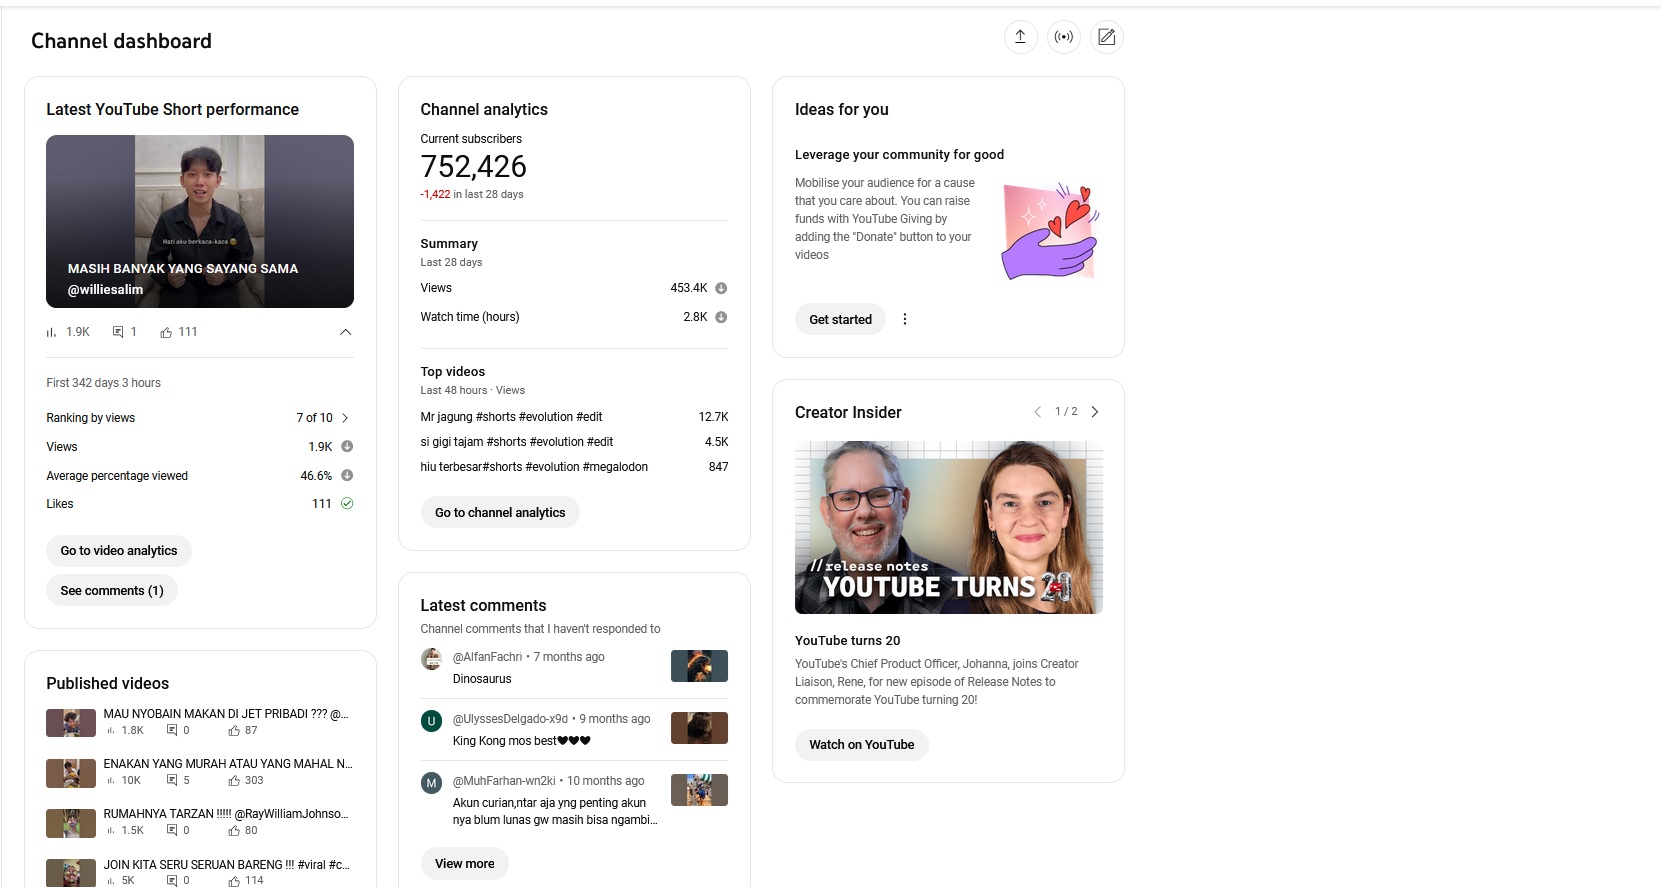
Task: Click Go to channel analytics button
Action: 500,513
